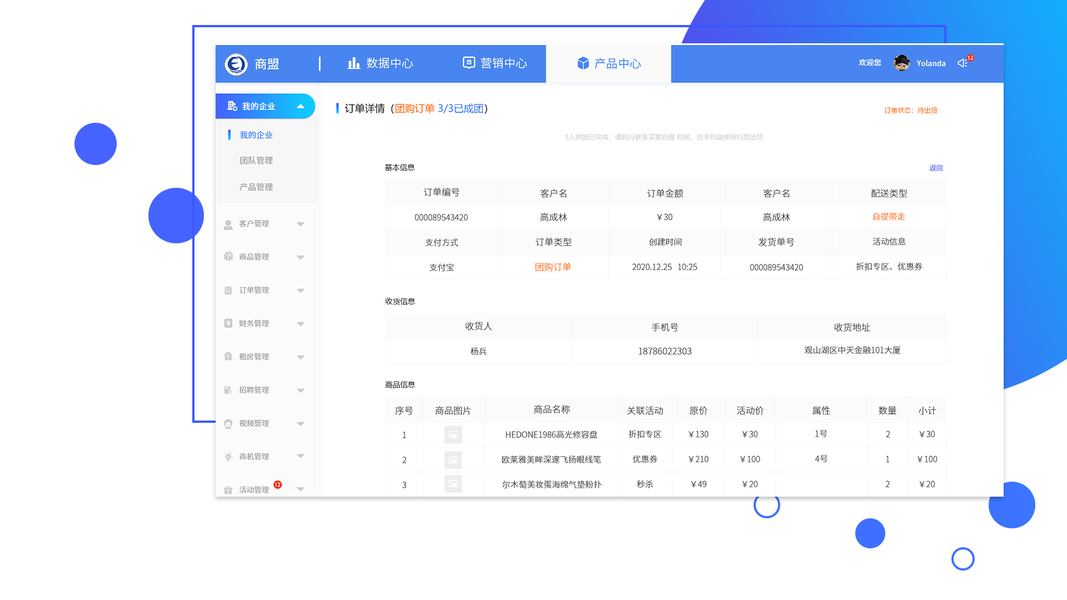Click the 营销中心 chat-box icon
Screen dimensions: 1067x600
tap(469, 63)
